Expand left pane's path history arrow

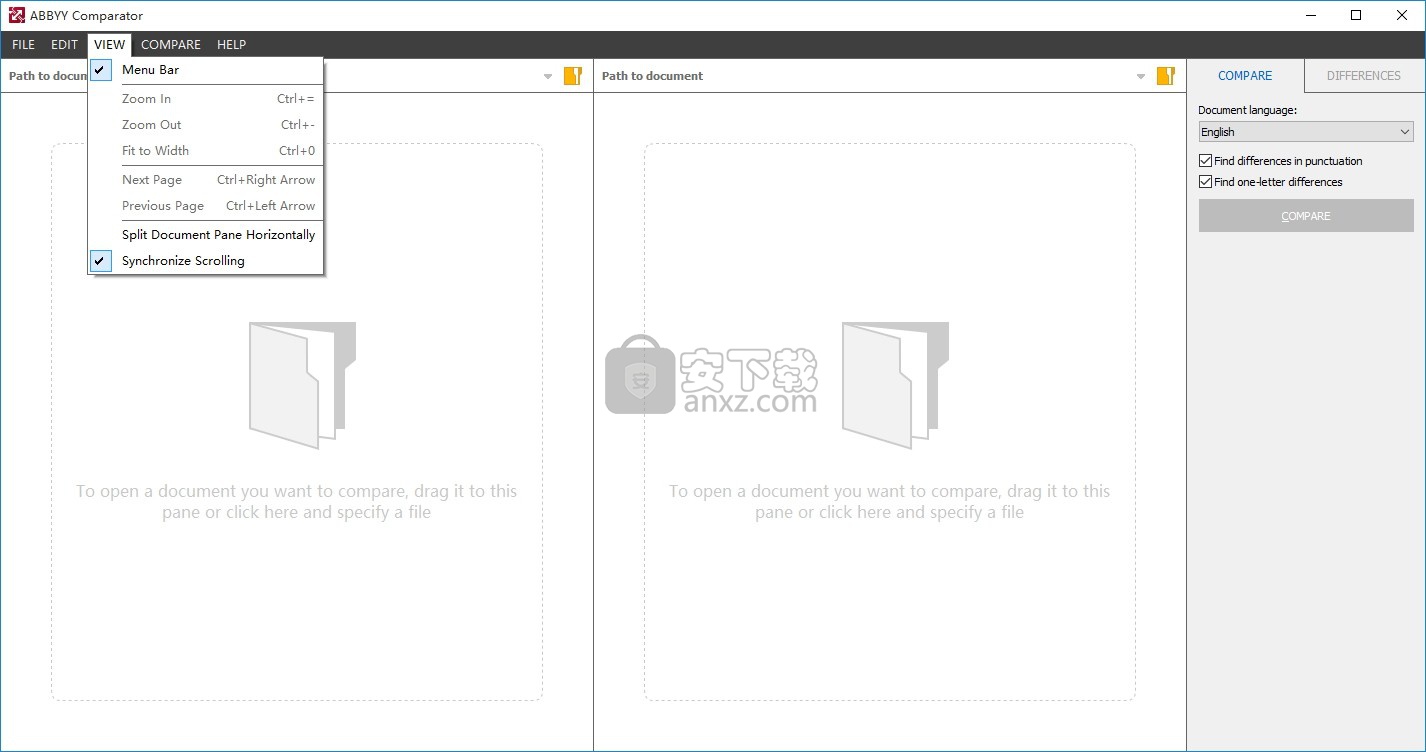pos(548,77)
